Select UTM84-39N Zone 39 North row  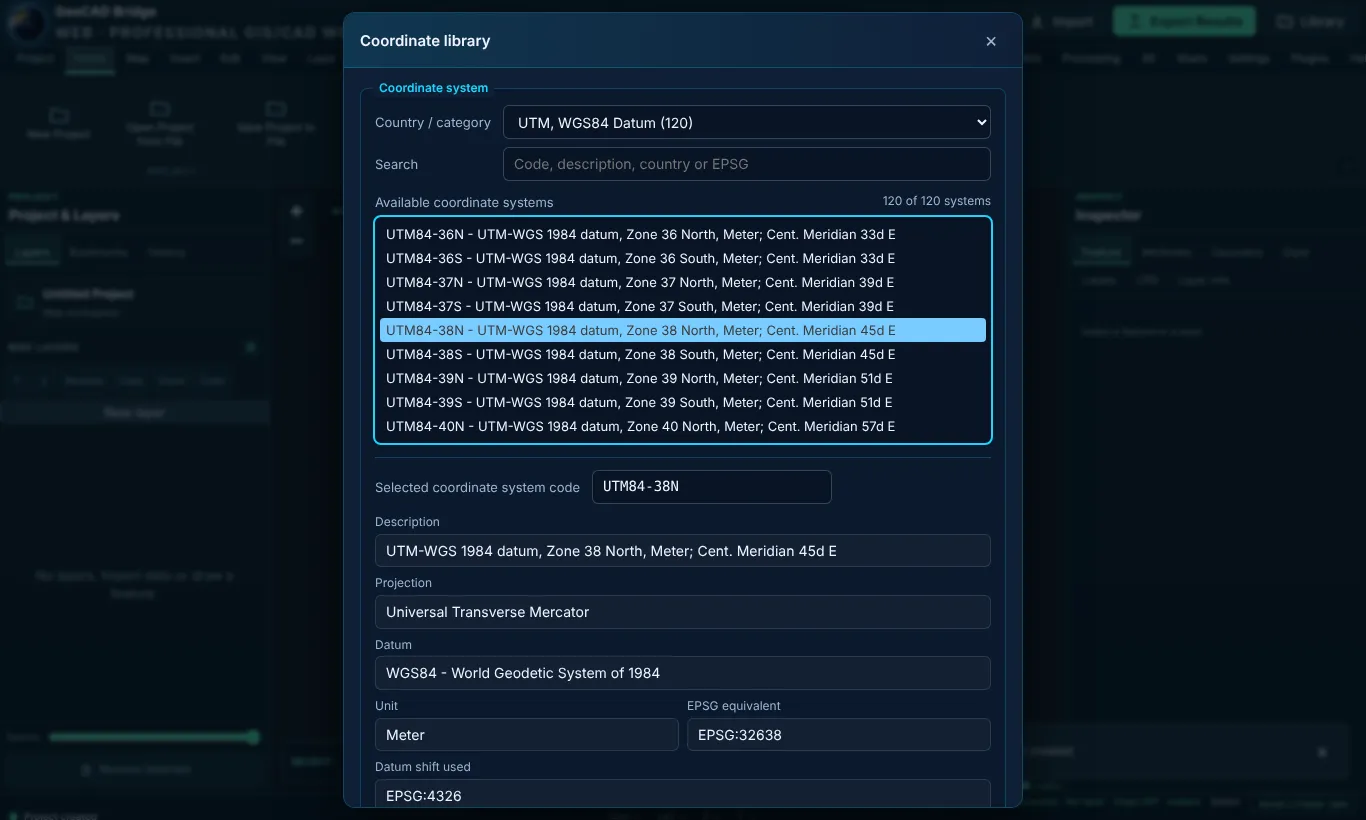(683, 378)
